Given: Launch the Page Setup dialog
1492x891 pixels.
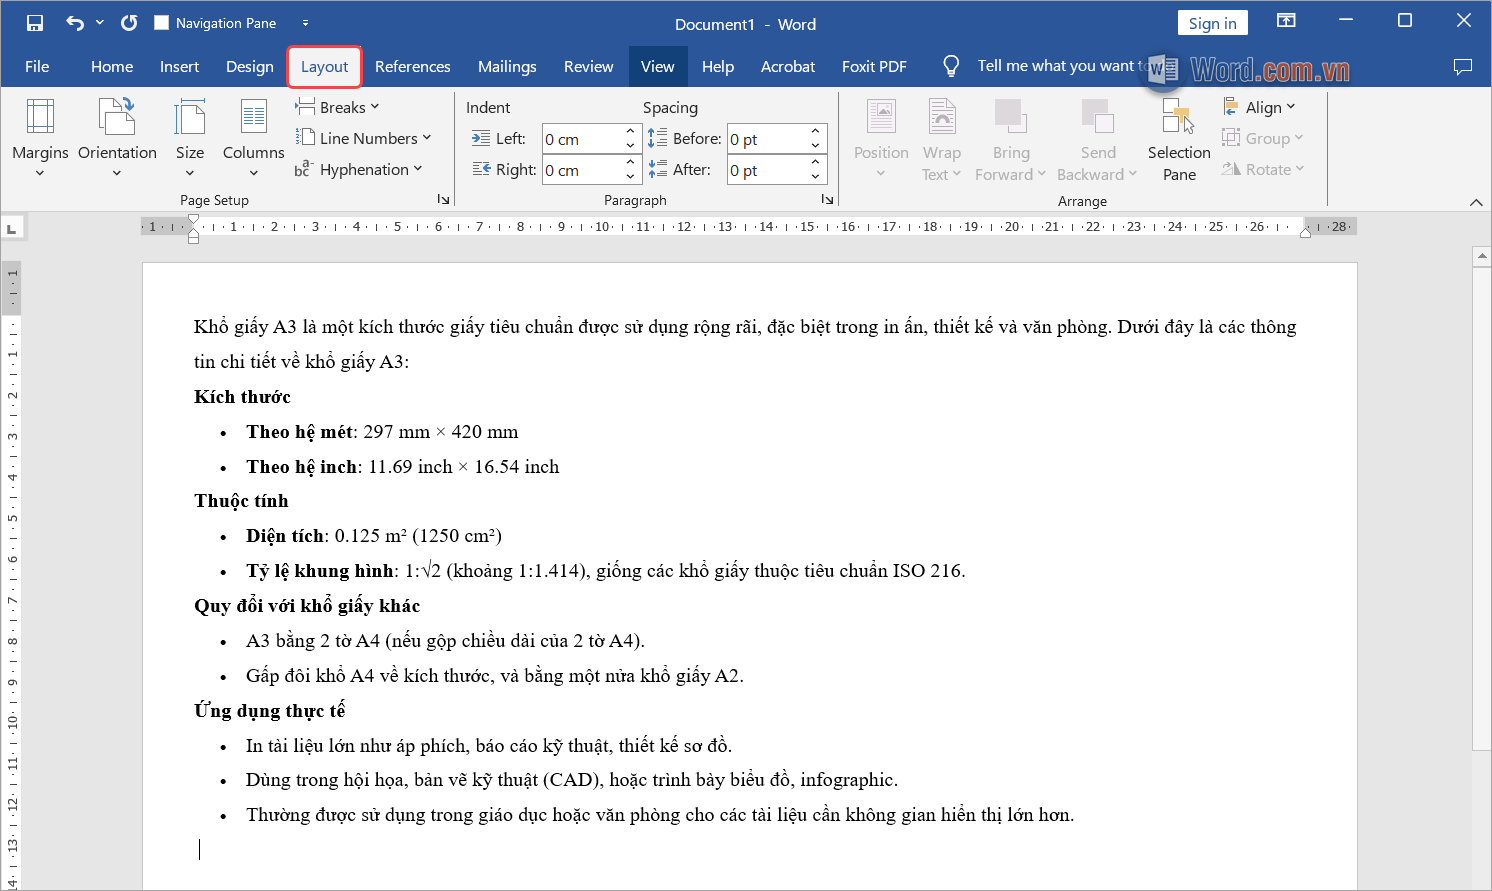Looking at the screenshot, I should (443, 199).
